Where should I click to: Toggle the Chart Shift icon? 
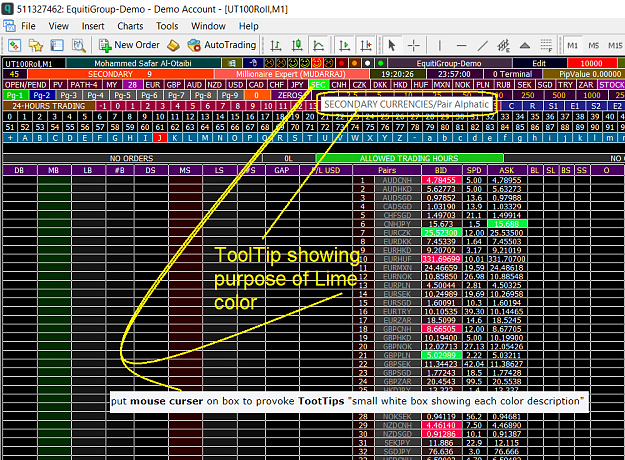pos(366,45)
